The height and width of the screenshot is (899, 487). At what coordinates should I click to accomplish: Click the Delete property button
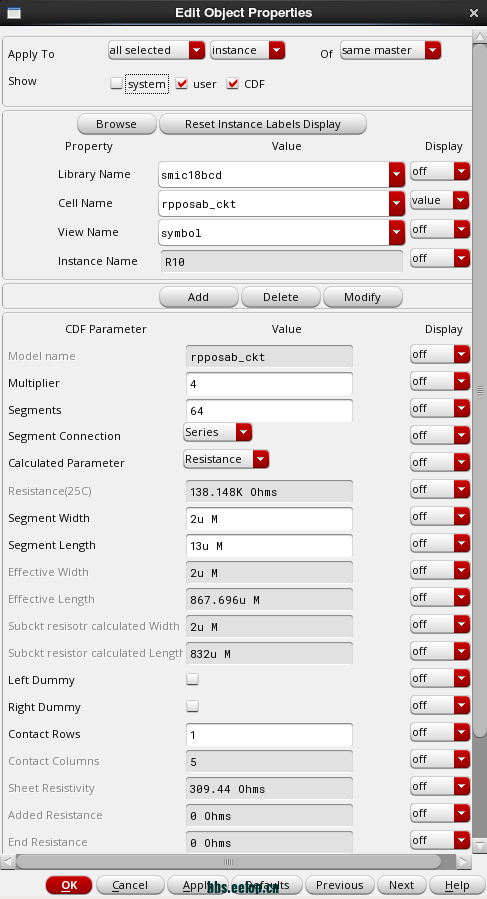coord(280,297)
